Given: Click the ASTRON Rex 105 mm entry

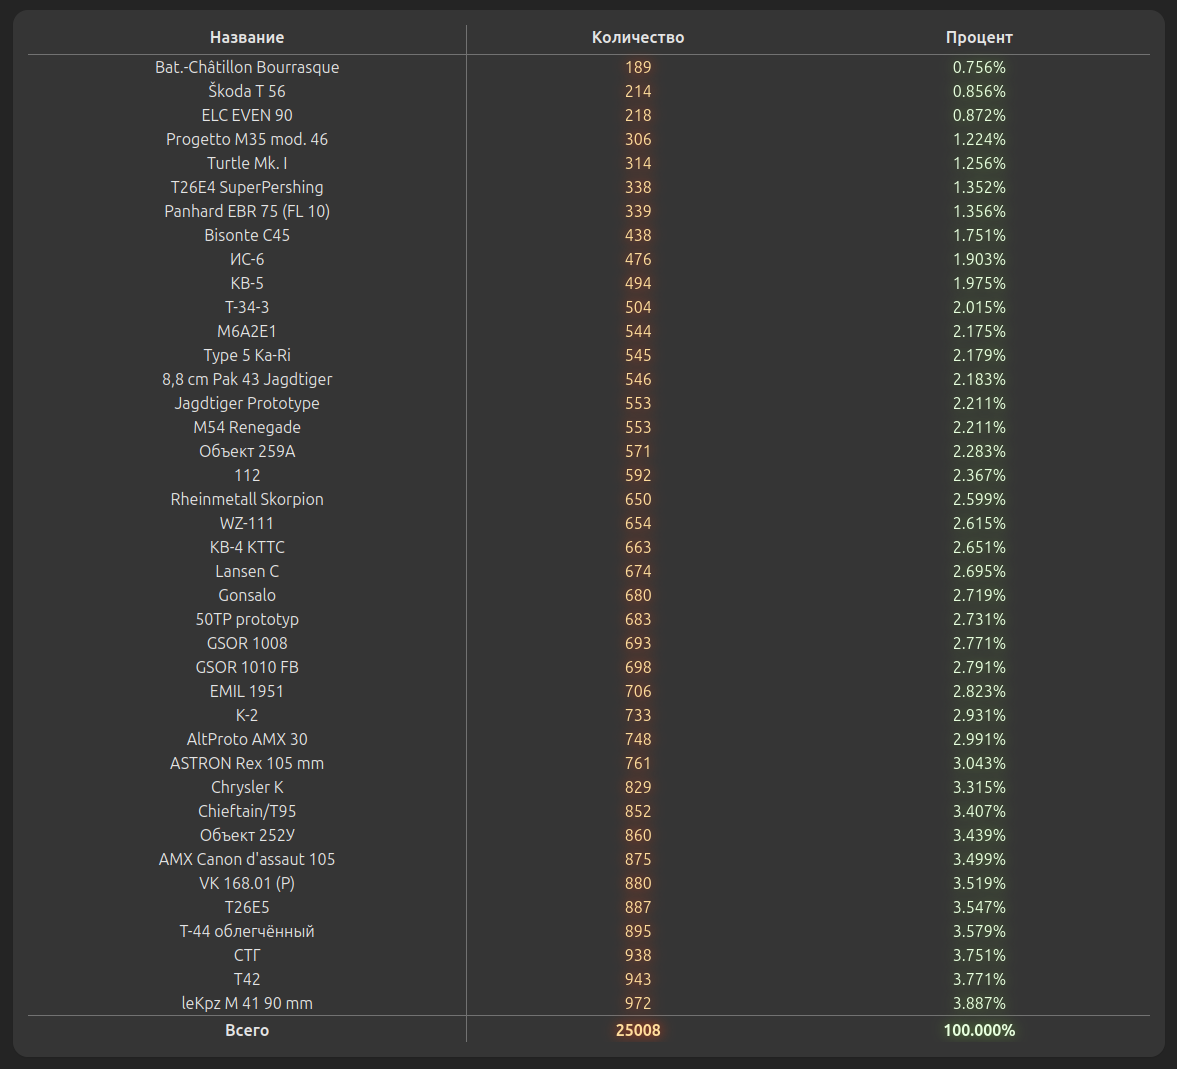Looking at the screenshot, I should tap(247, 763).
